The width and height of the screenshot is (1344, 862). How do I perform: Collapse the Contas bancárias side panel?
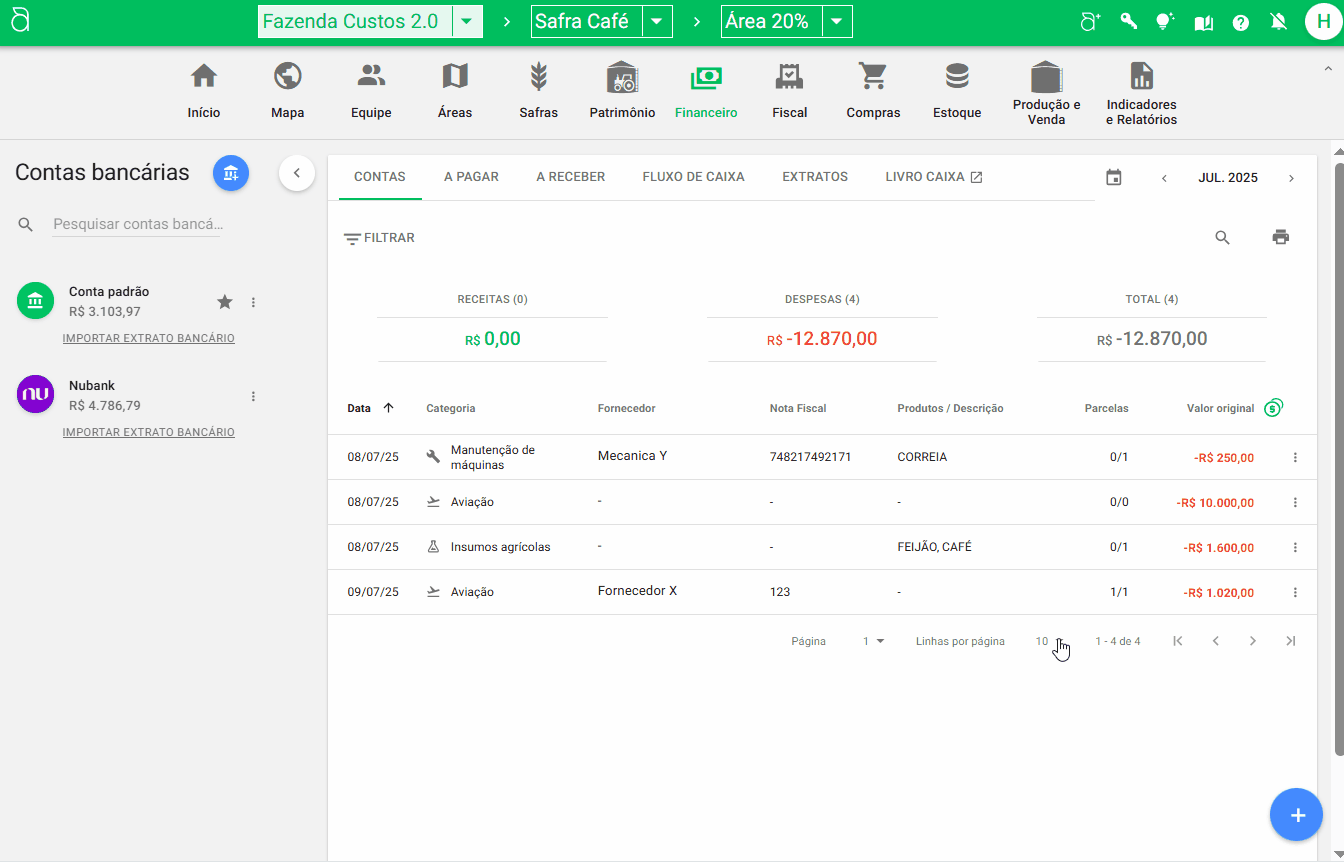pos(296,173)
